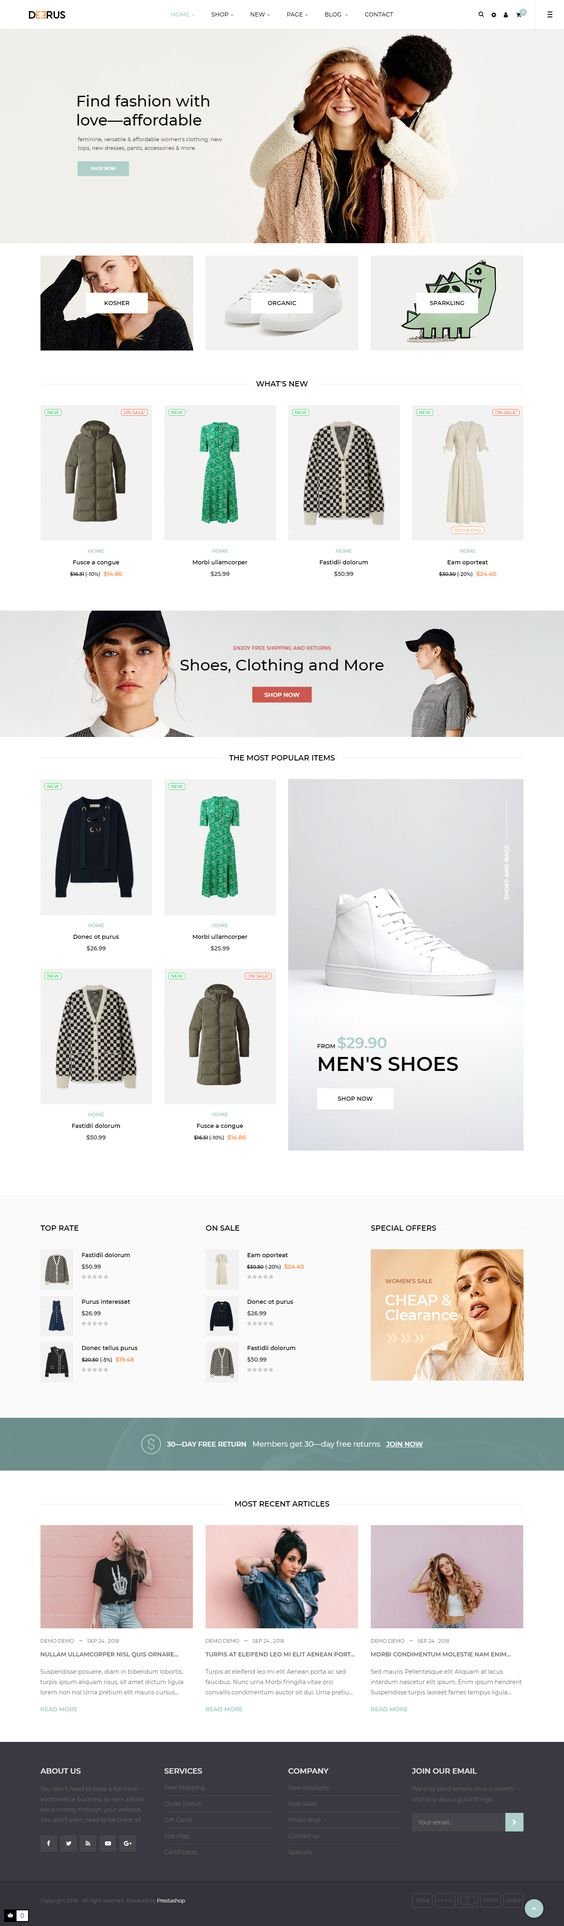The width and height of the screenshot is (564, 1926).
Task: Click the email newsletter input field
Action: click(x=458, y=1822)
